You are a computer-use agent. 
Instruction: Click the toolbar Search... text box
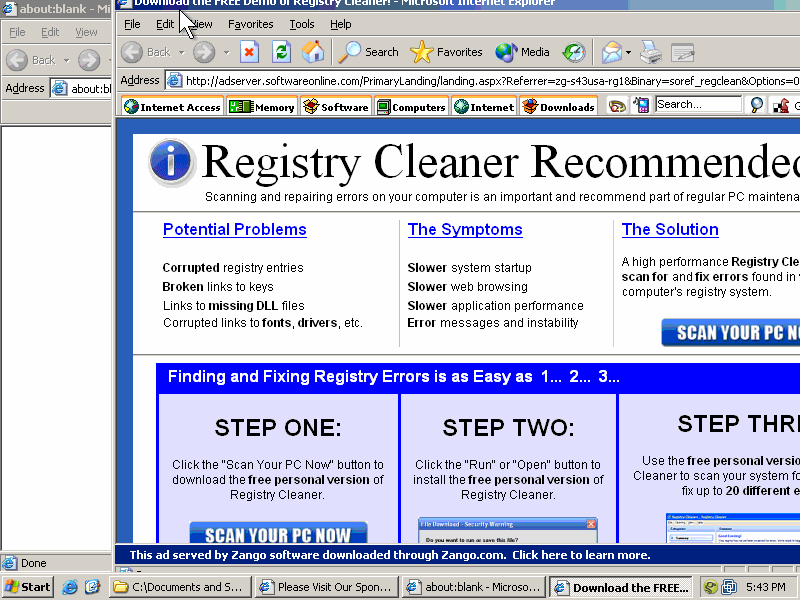[x=698, y=104]
